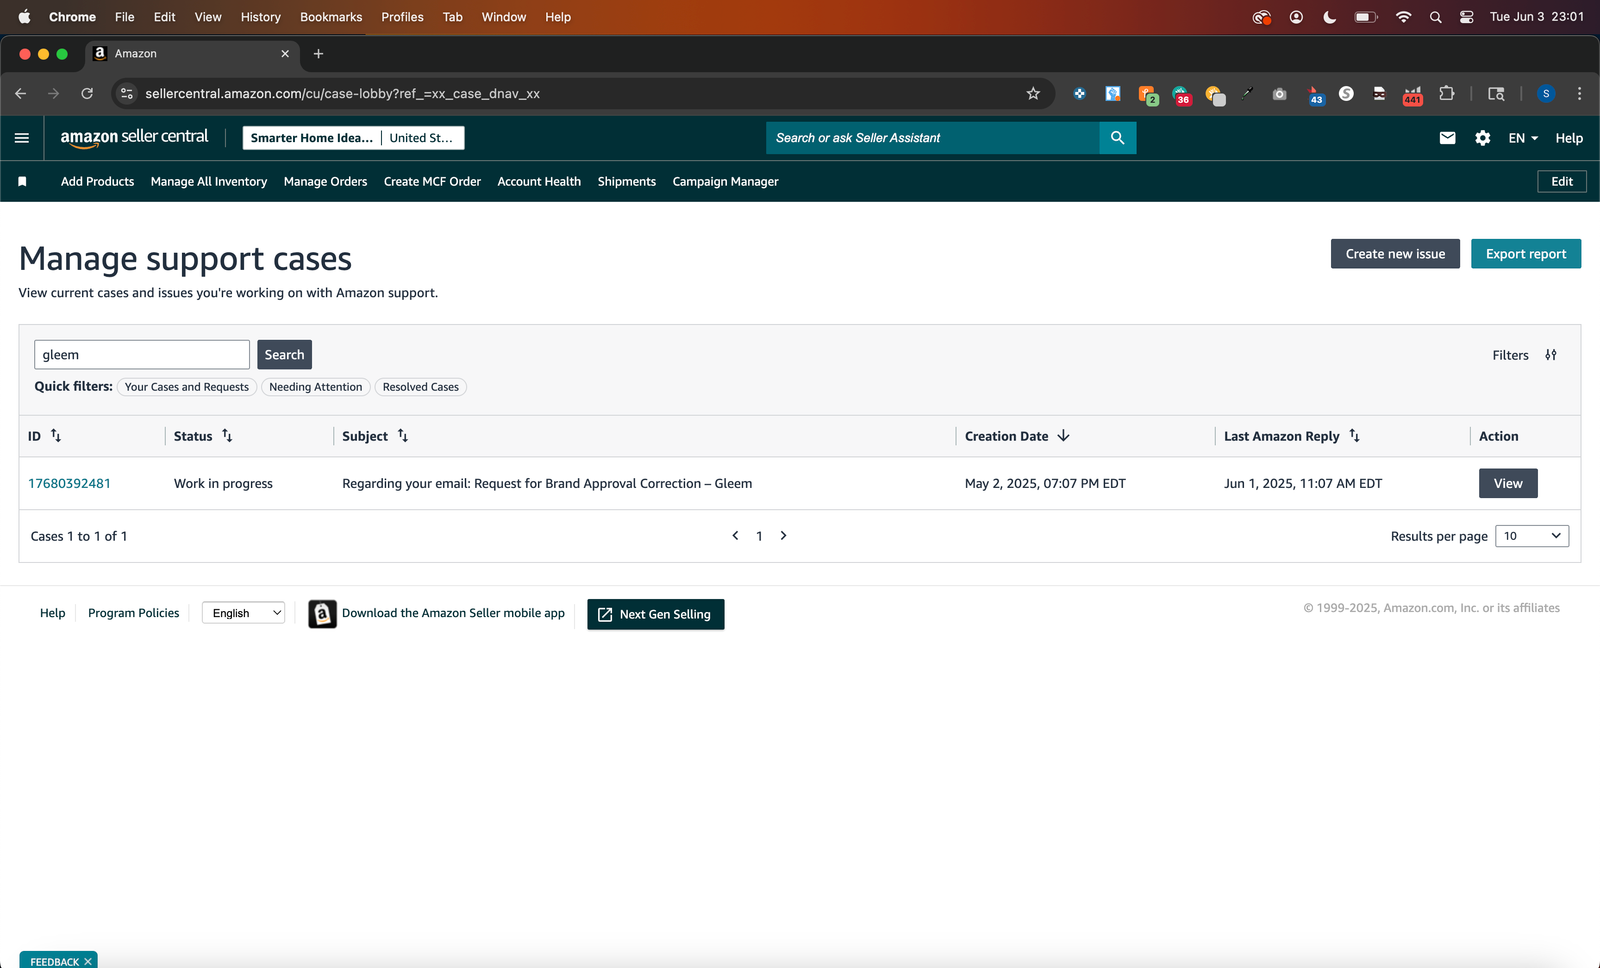Open the Chrome Extensions puzzle icon
This screenshot has width=1600, height=968.
pos(1446,94)
